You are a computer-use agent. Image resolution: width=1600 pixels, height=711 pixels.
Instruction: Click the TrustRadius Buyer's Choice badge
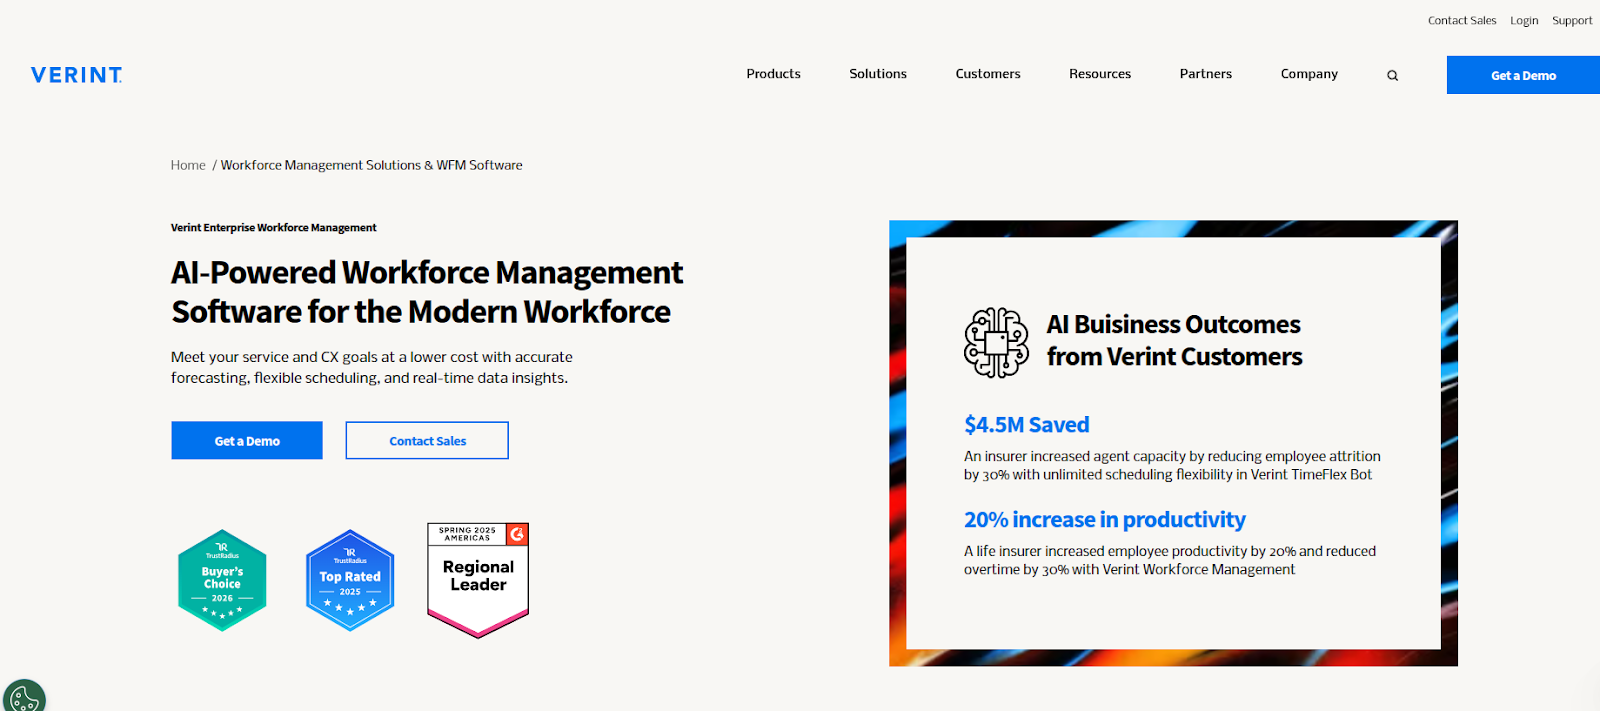click(222, 580)
